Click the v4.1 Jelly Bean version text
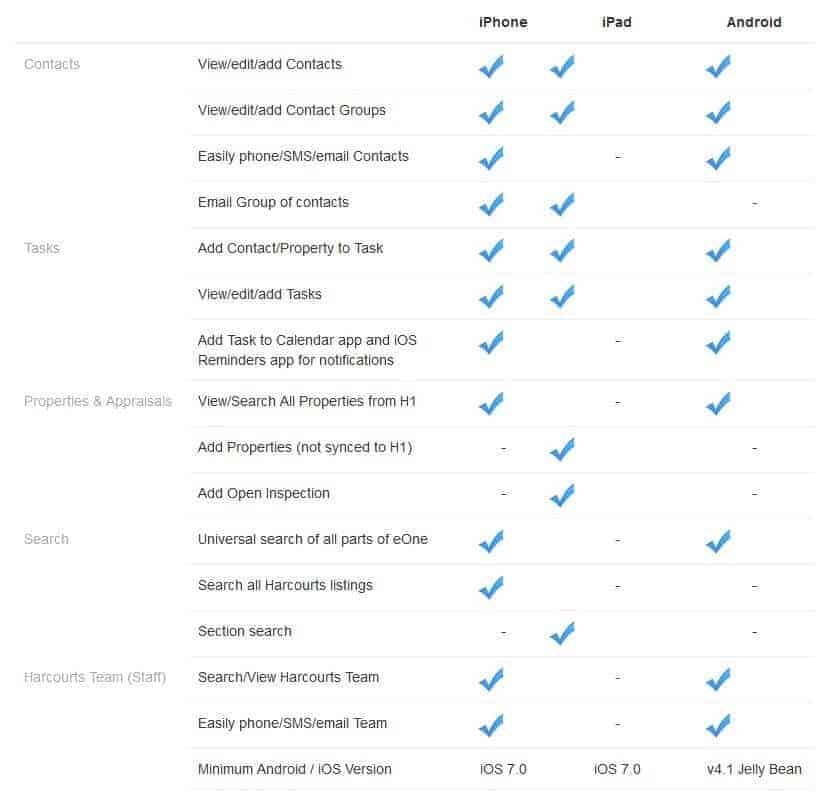 754,769
